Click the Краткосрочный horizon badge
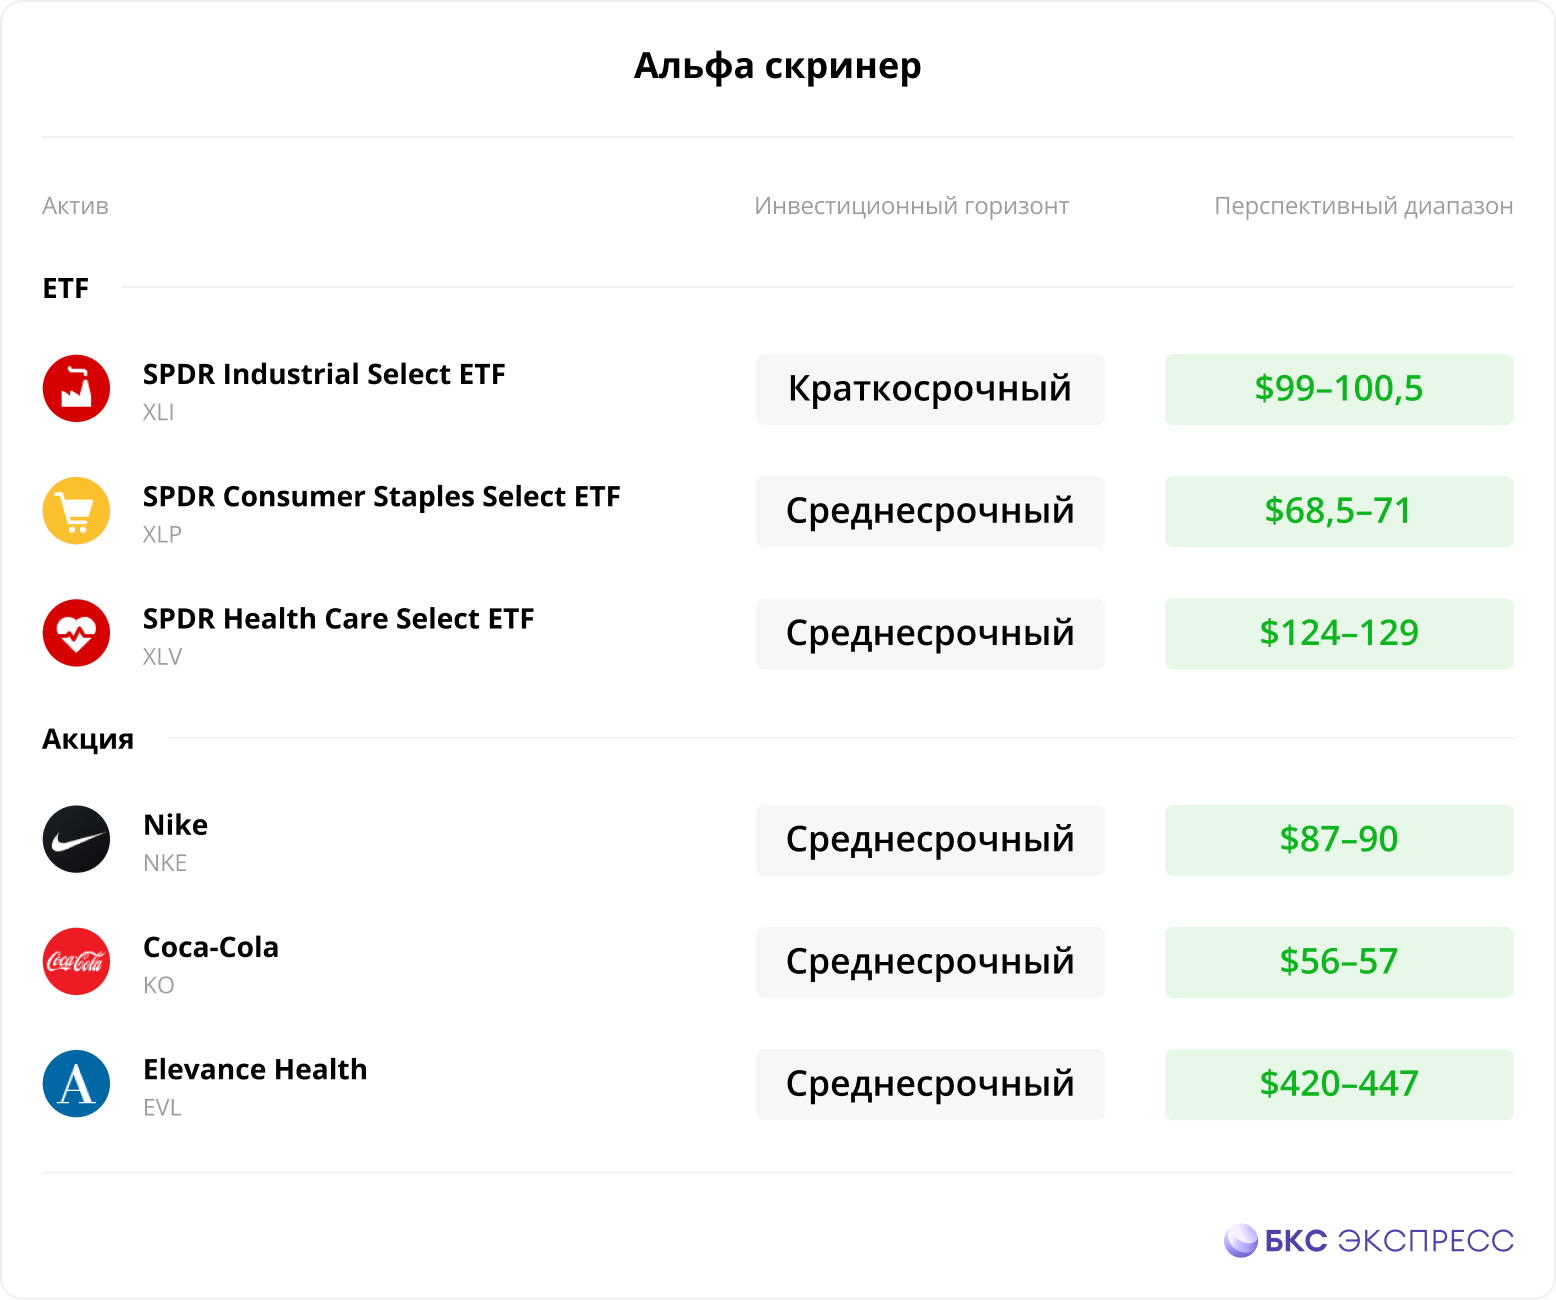This screenshot has height=1300, width=1556. tap(930, 389)
